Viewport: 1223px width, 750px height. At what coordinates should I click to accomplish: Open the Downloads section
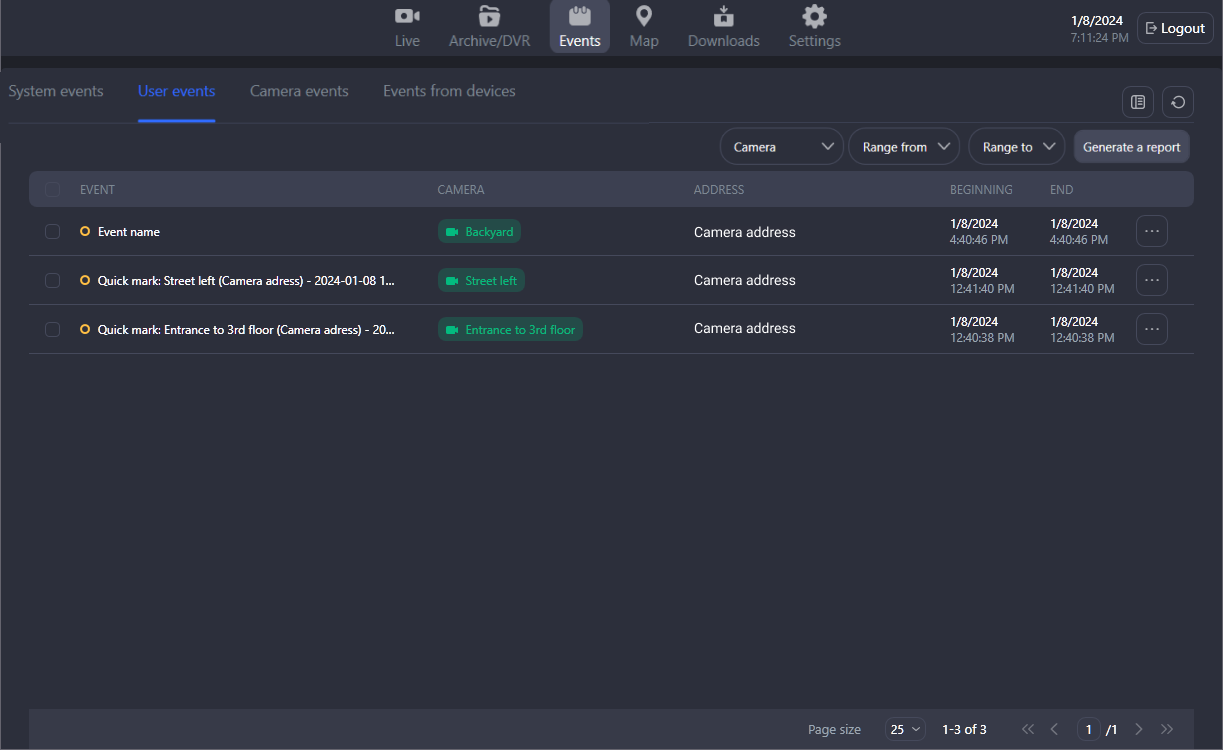[x=723, y=27]
